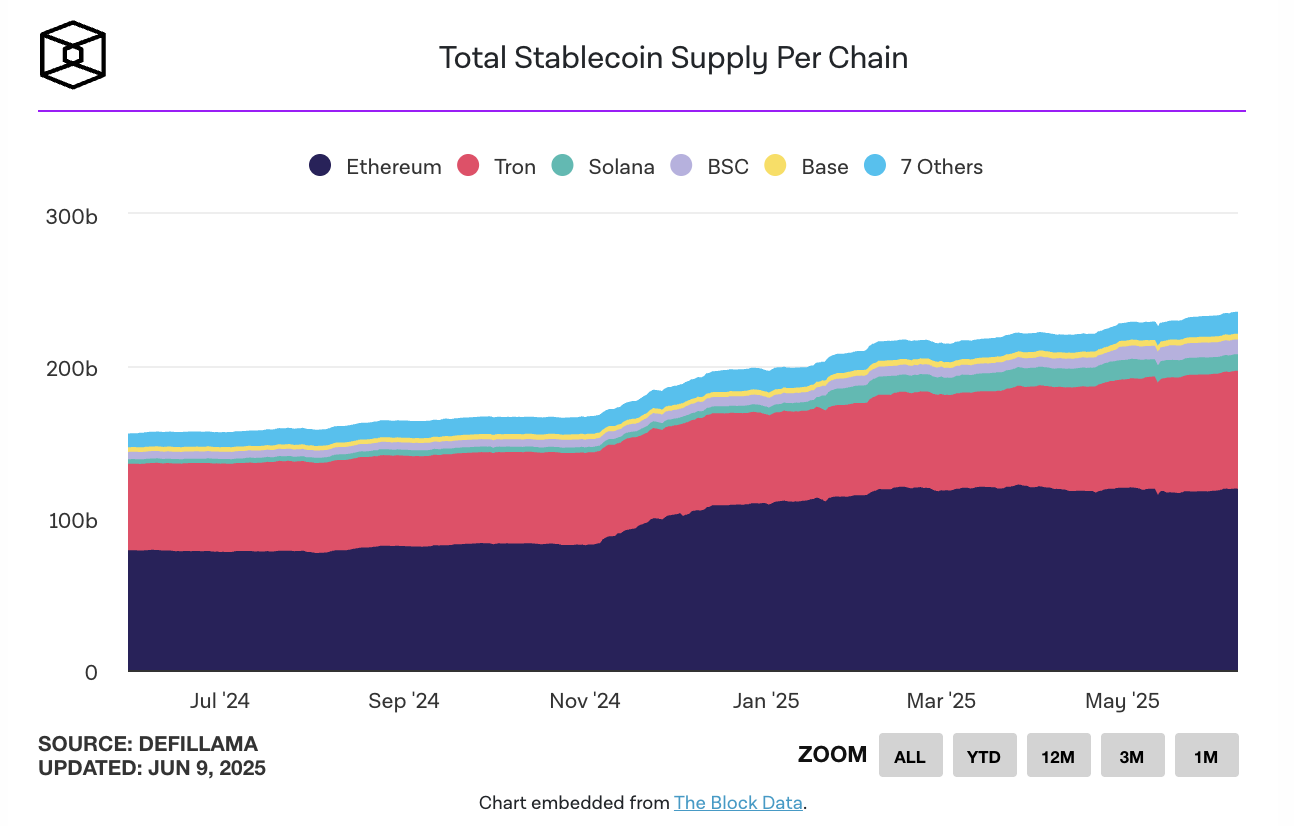1294x826 pixels.
Task: Zoom chart to 12M range
Action: (x=1058, y=756)
